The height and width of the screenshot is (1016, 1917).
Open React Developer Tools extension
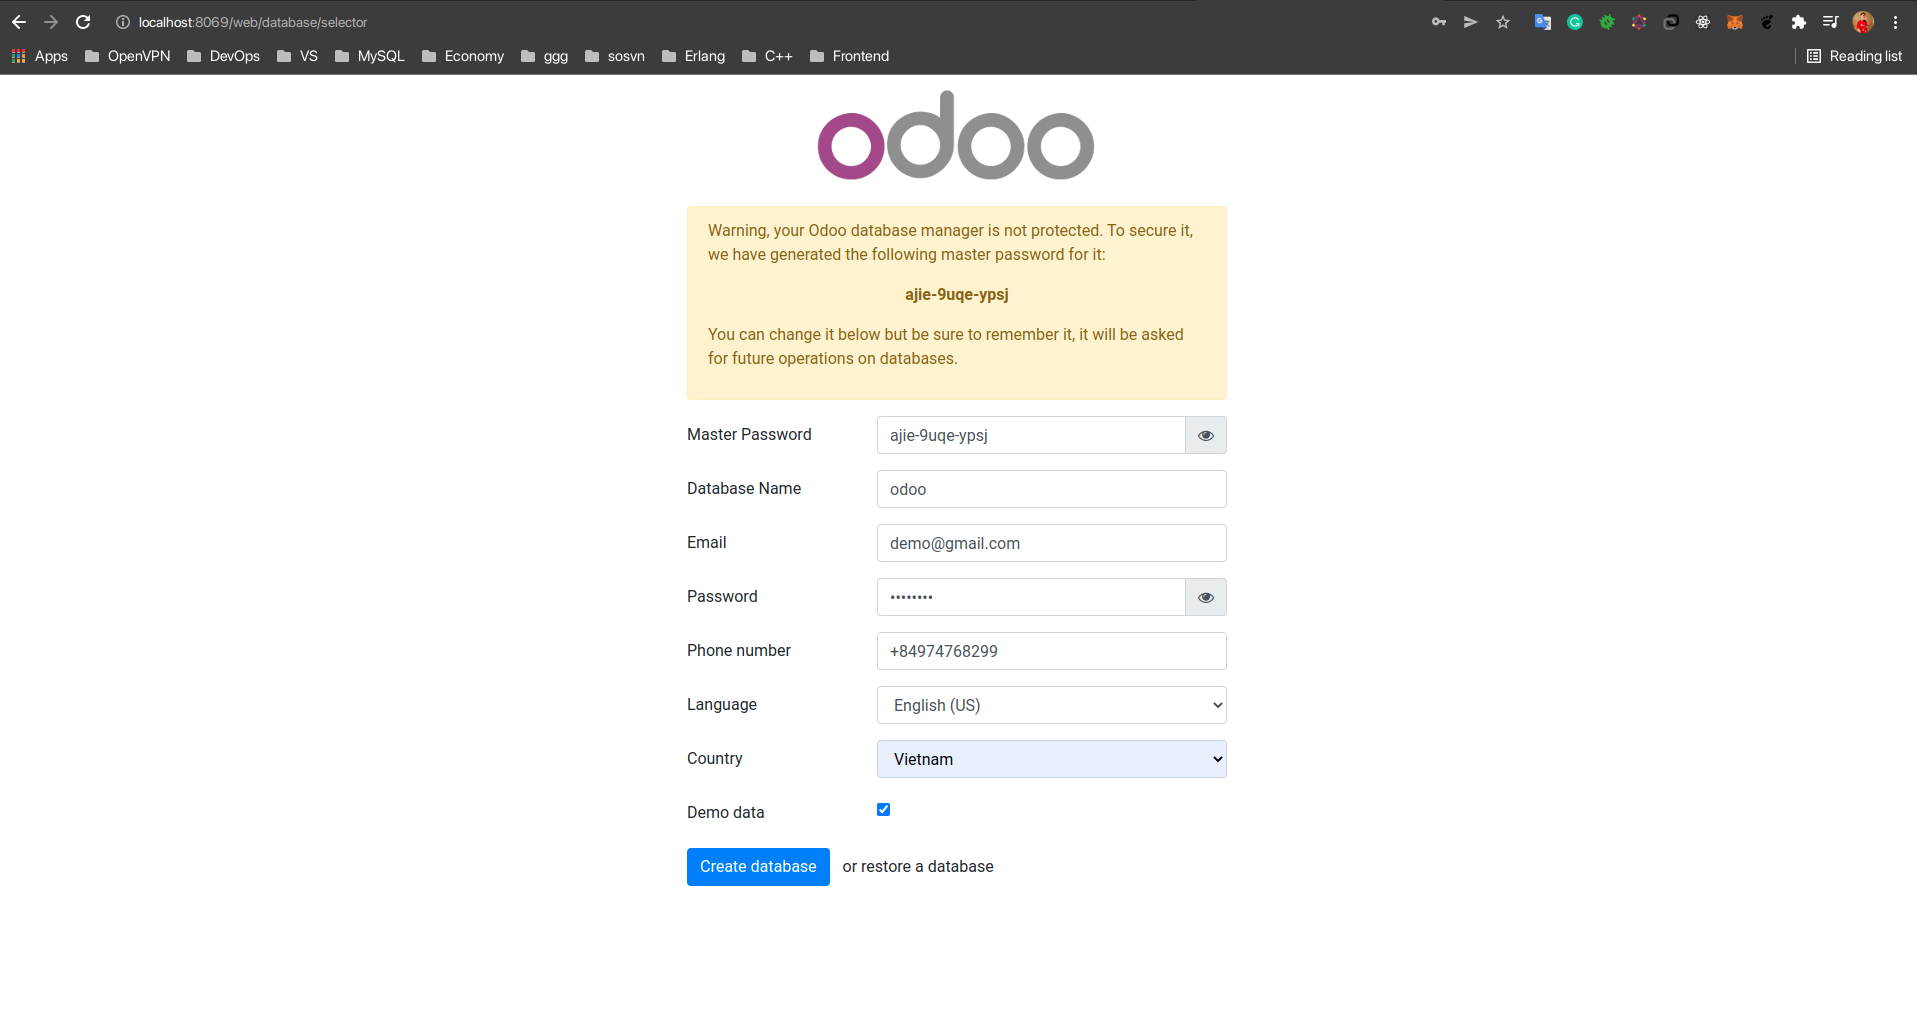click(x=1703, y=22)
